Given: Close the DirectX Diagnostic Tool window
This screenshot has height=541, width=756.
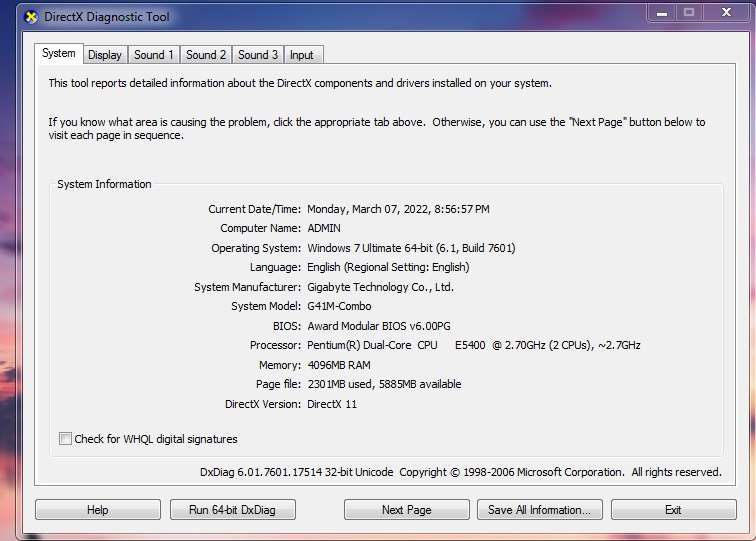Looking at the screenshot, I should pyautogui.click(x=727, y=13).
